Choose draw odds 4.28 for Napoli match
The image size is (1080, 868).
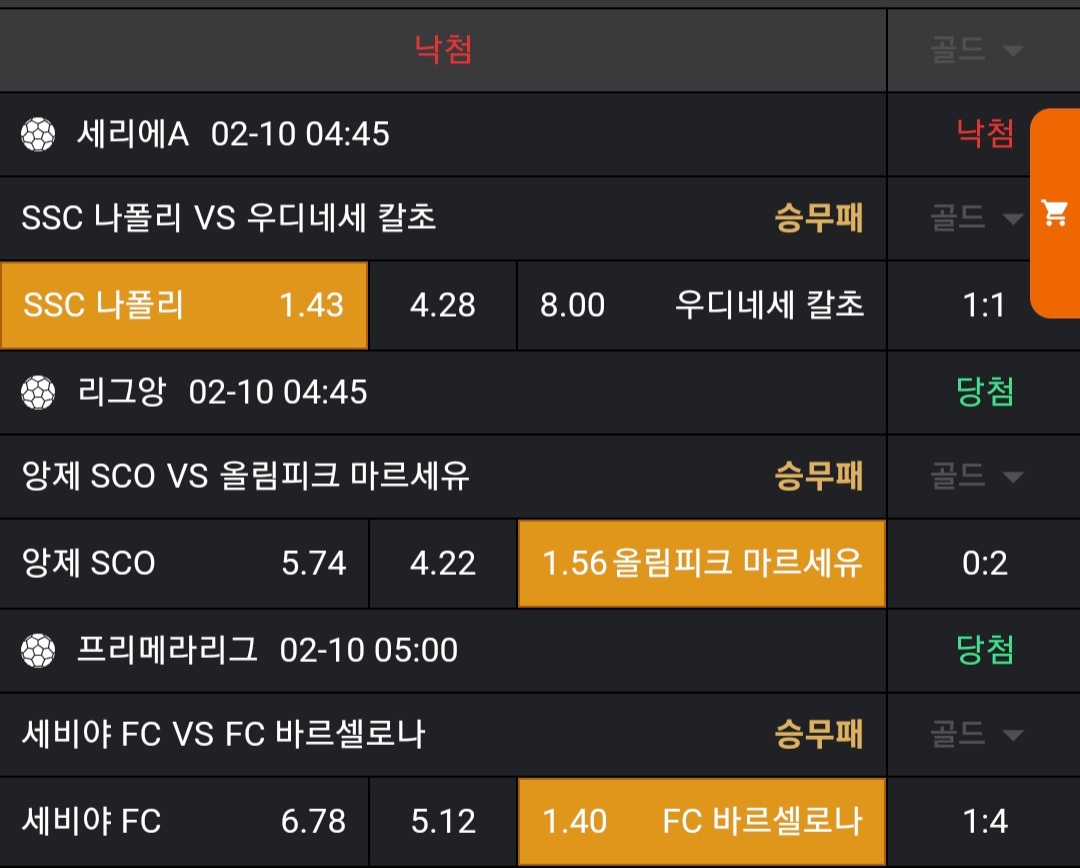pos(443,306)
